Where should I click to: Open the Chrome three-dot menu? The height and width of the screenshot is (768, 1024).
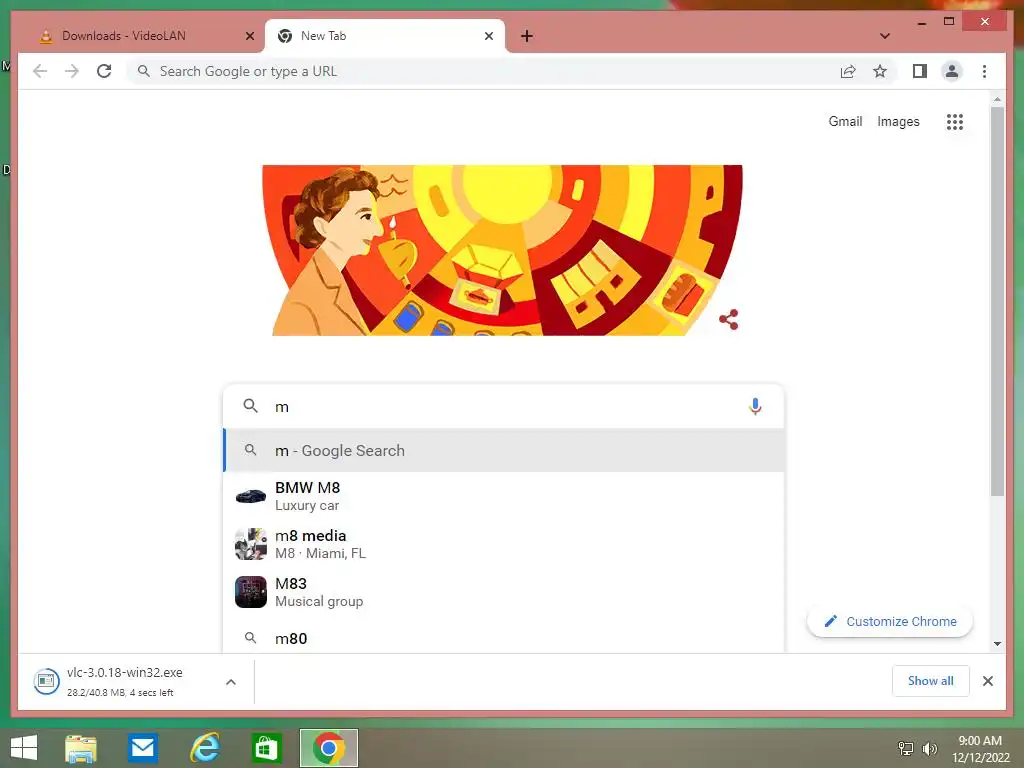pyautogui.click(x=984, y=71)
